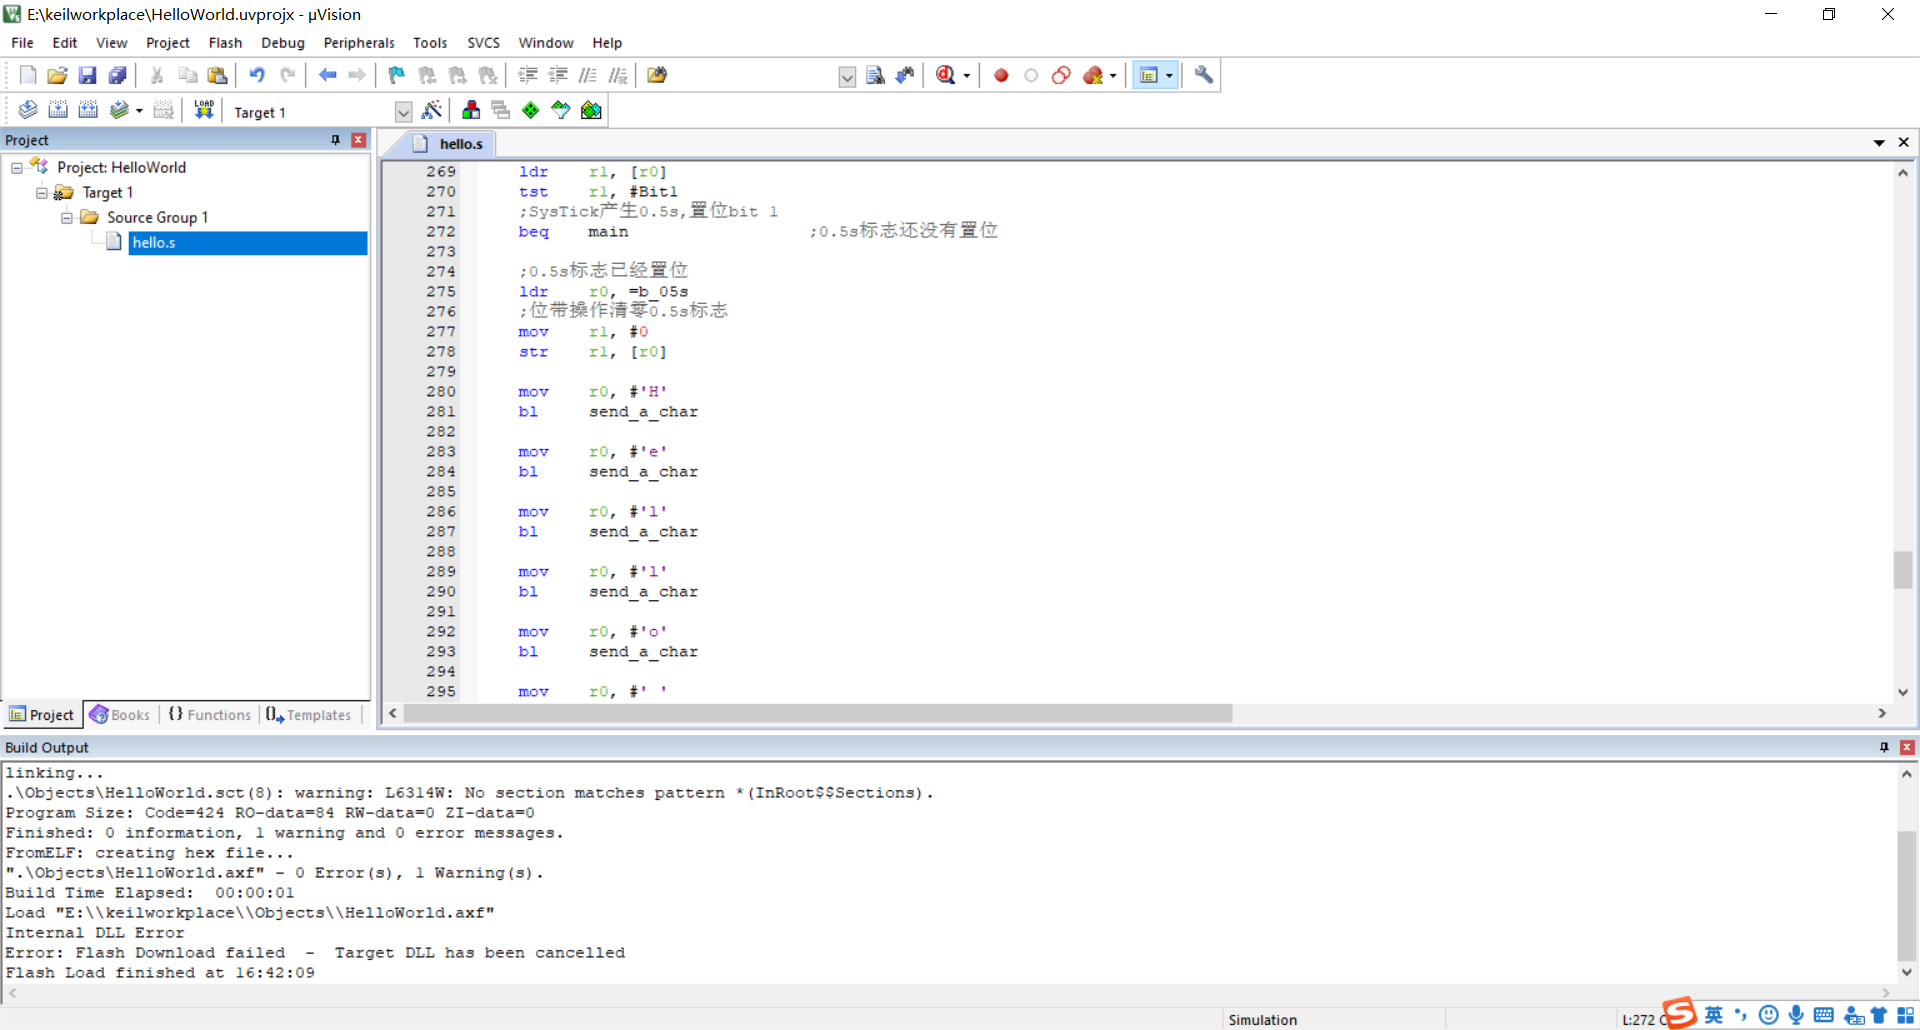Download code to flash with LOAD button

coord(203,110)
